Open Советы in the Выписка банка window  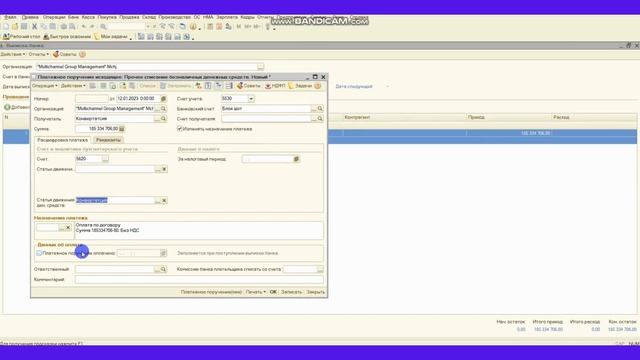(x=65, y=54)
